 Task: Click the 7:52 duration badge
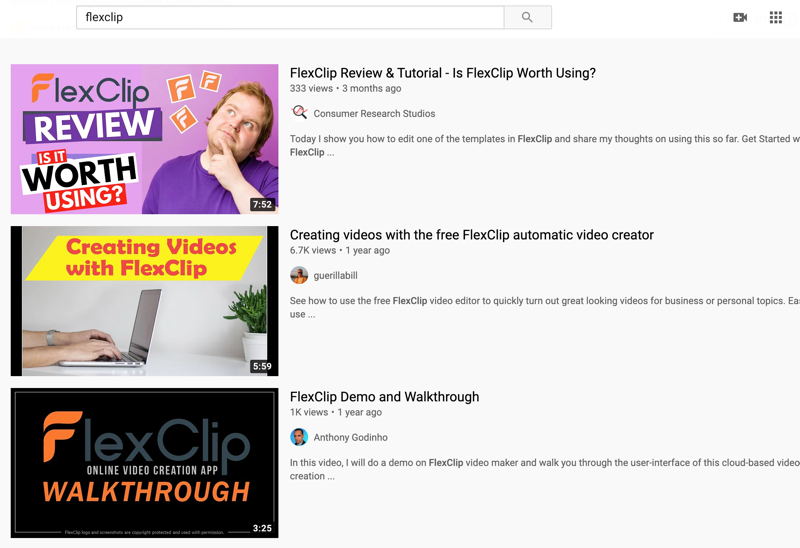coord(262,205)
